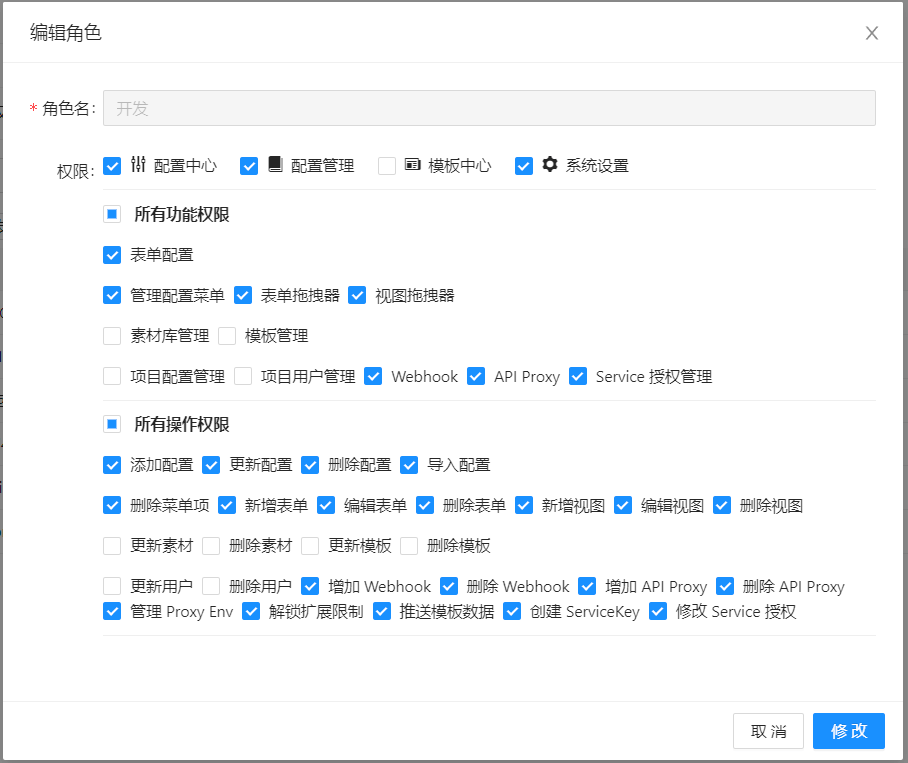Click the 配置中心 sliders icon
908x763 pixels.
coord(139,165)
